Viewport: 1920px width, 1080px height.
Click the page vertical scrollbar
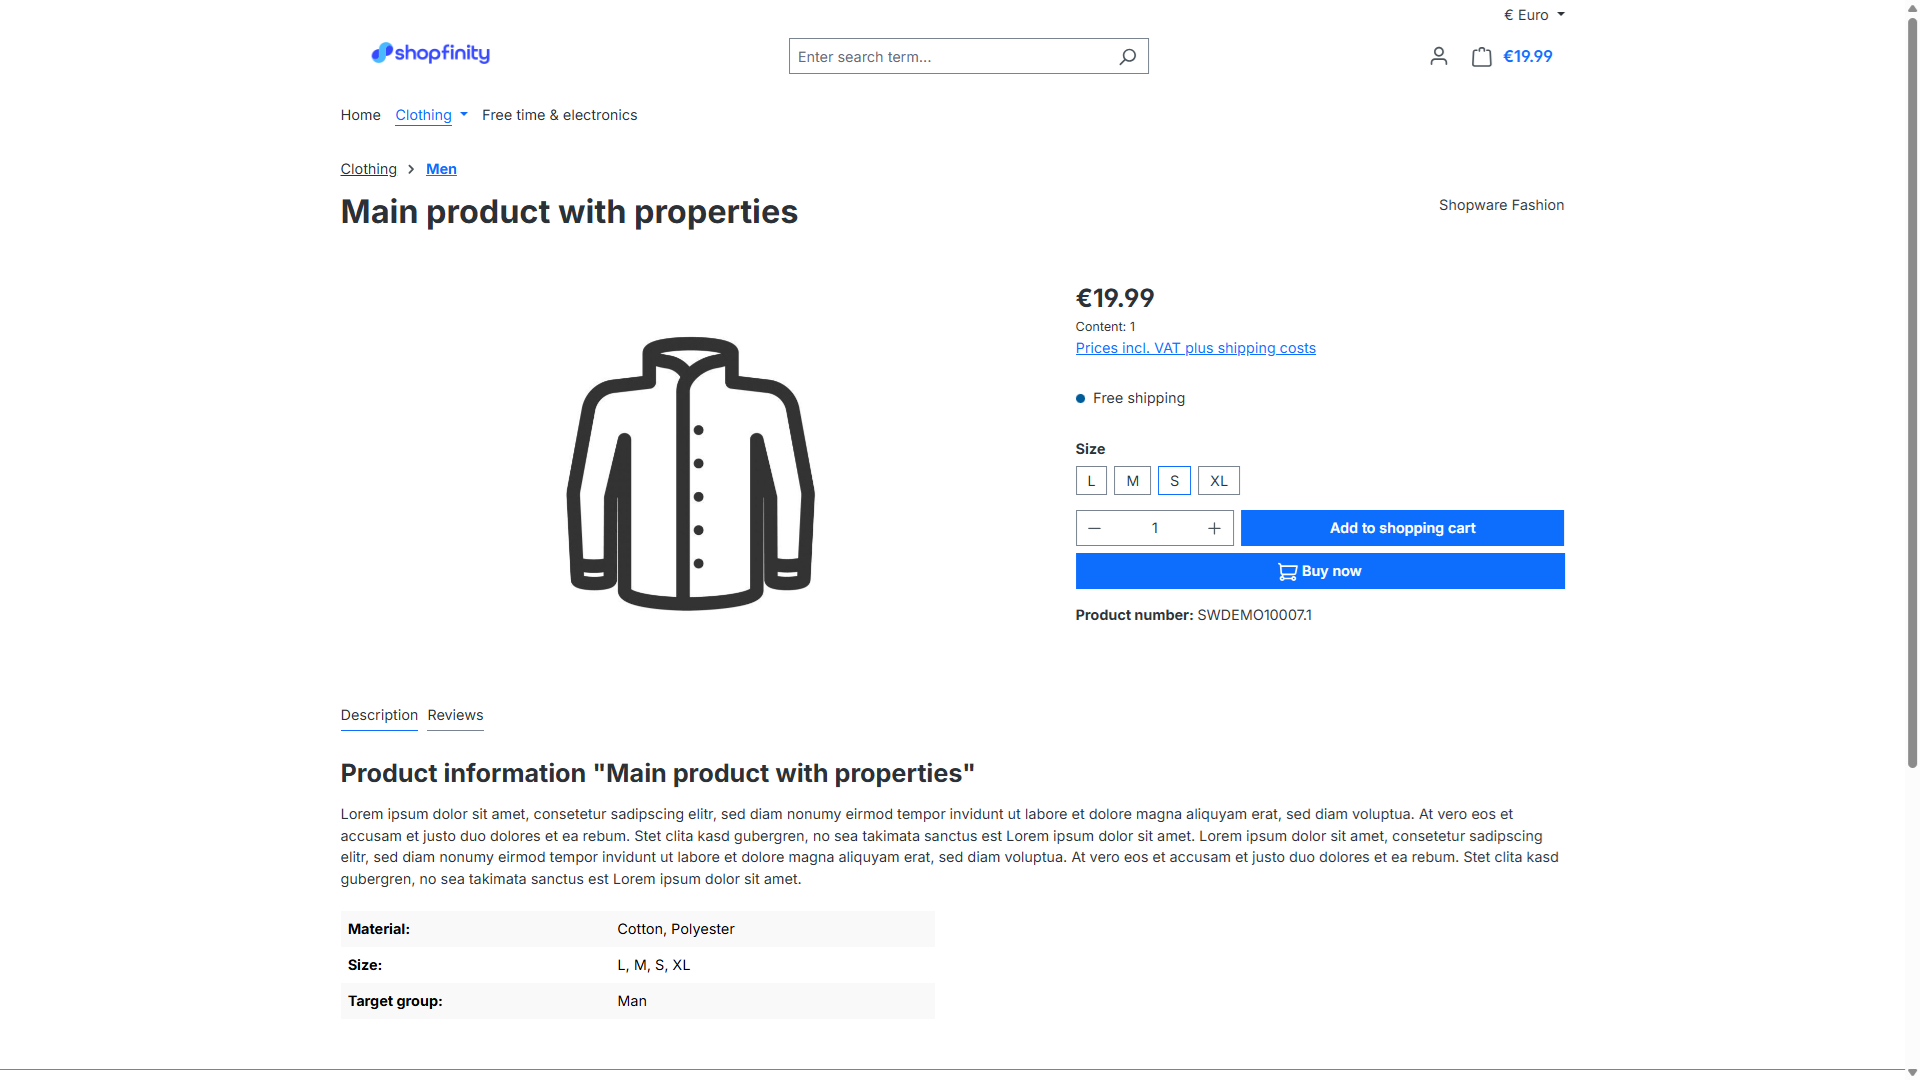1912,400
